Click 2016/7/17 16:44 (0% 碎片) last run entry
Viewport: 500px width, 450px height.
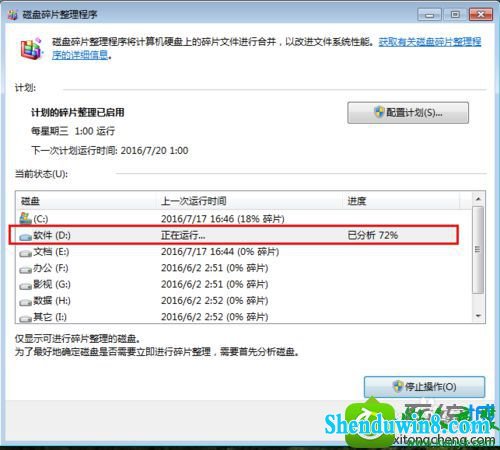point(220,252)
